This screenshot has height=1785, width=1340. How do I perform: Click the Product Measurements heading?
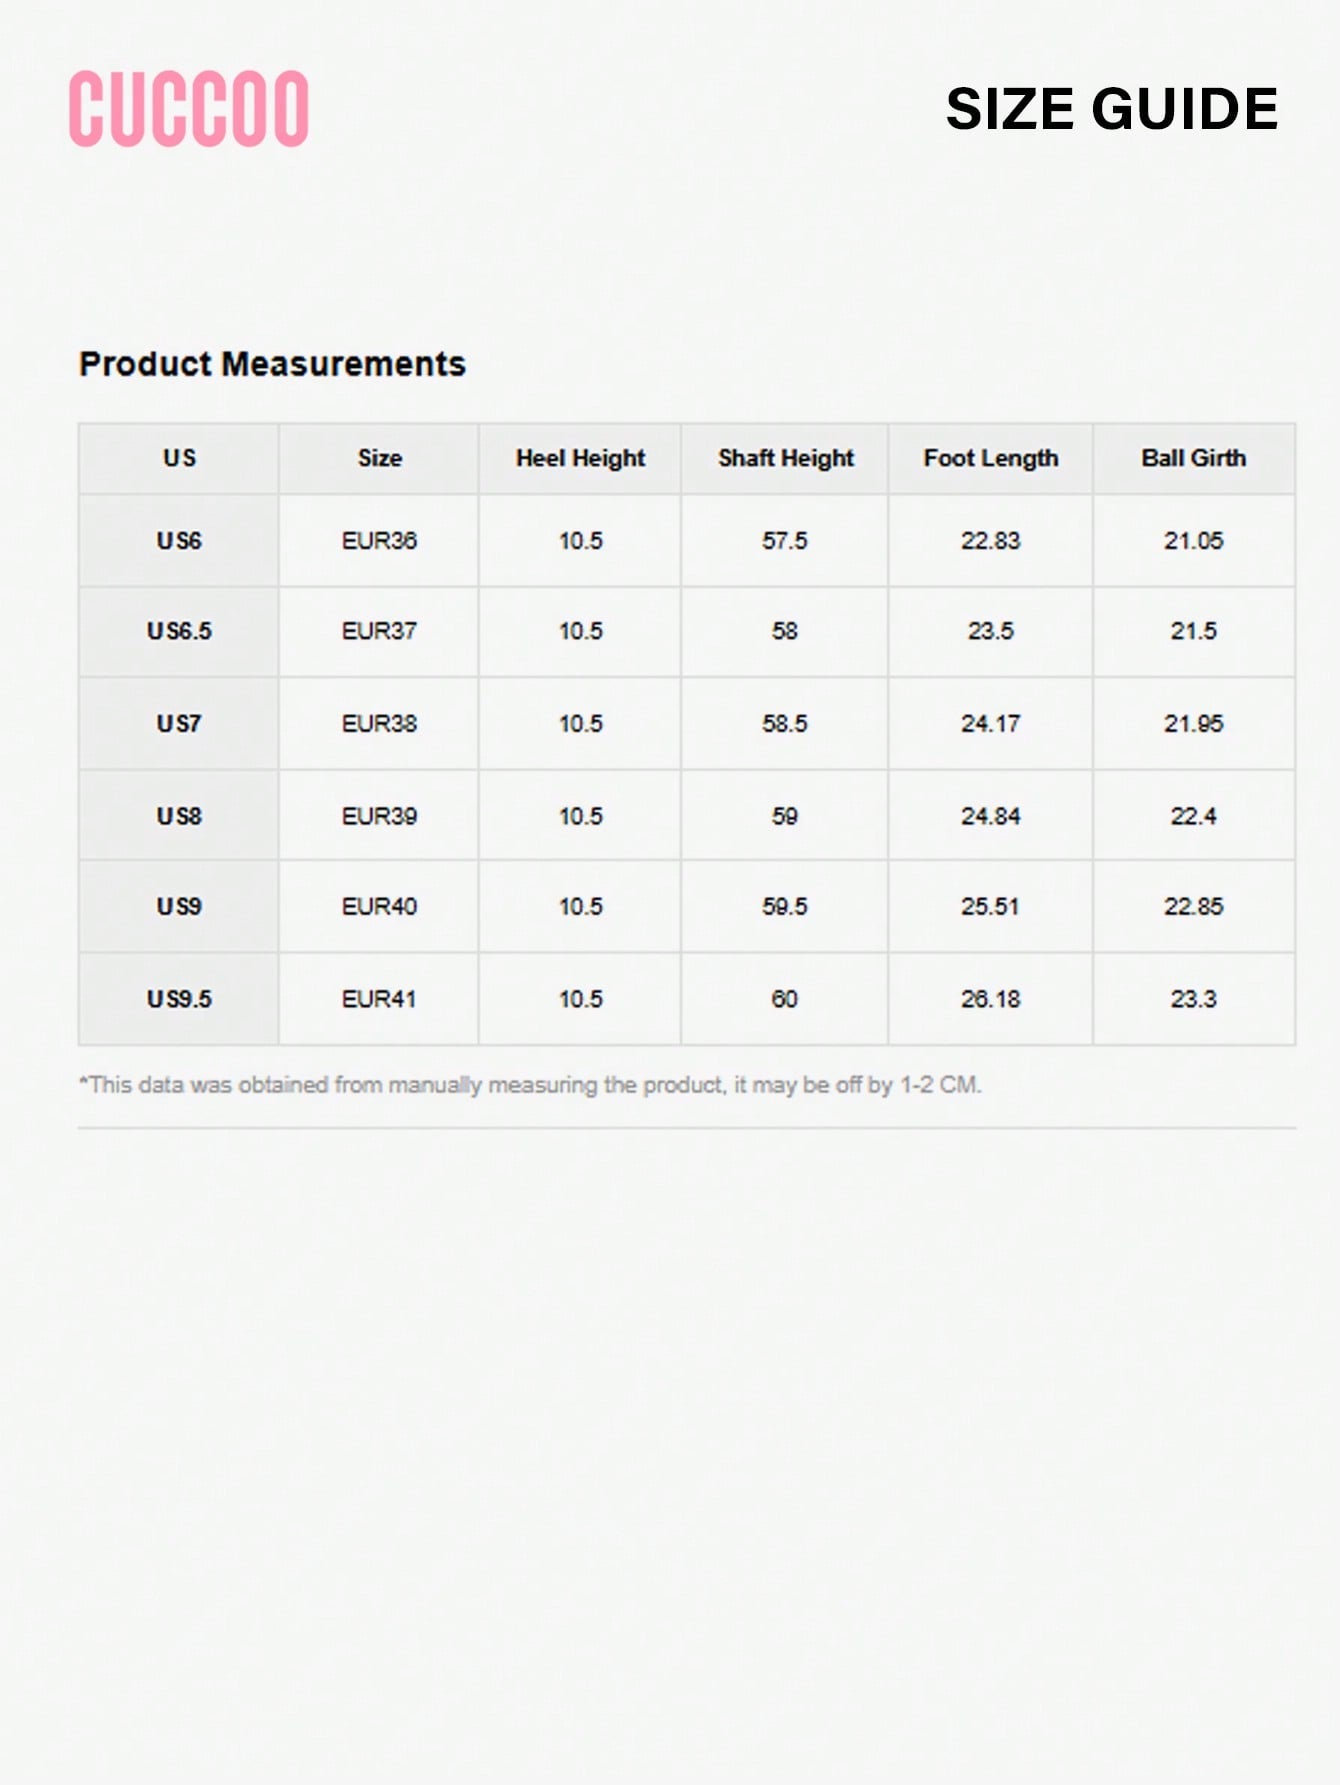[272, 364]
